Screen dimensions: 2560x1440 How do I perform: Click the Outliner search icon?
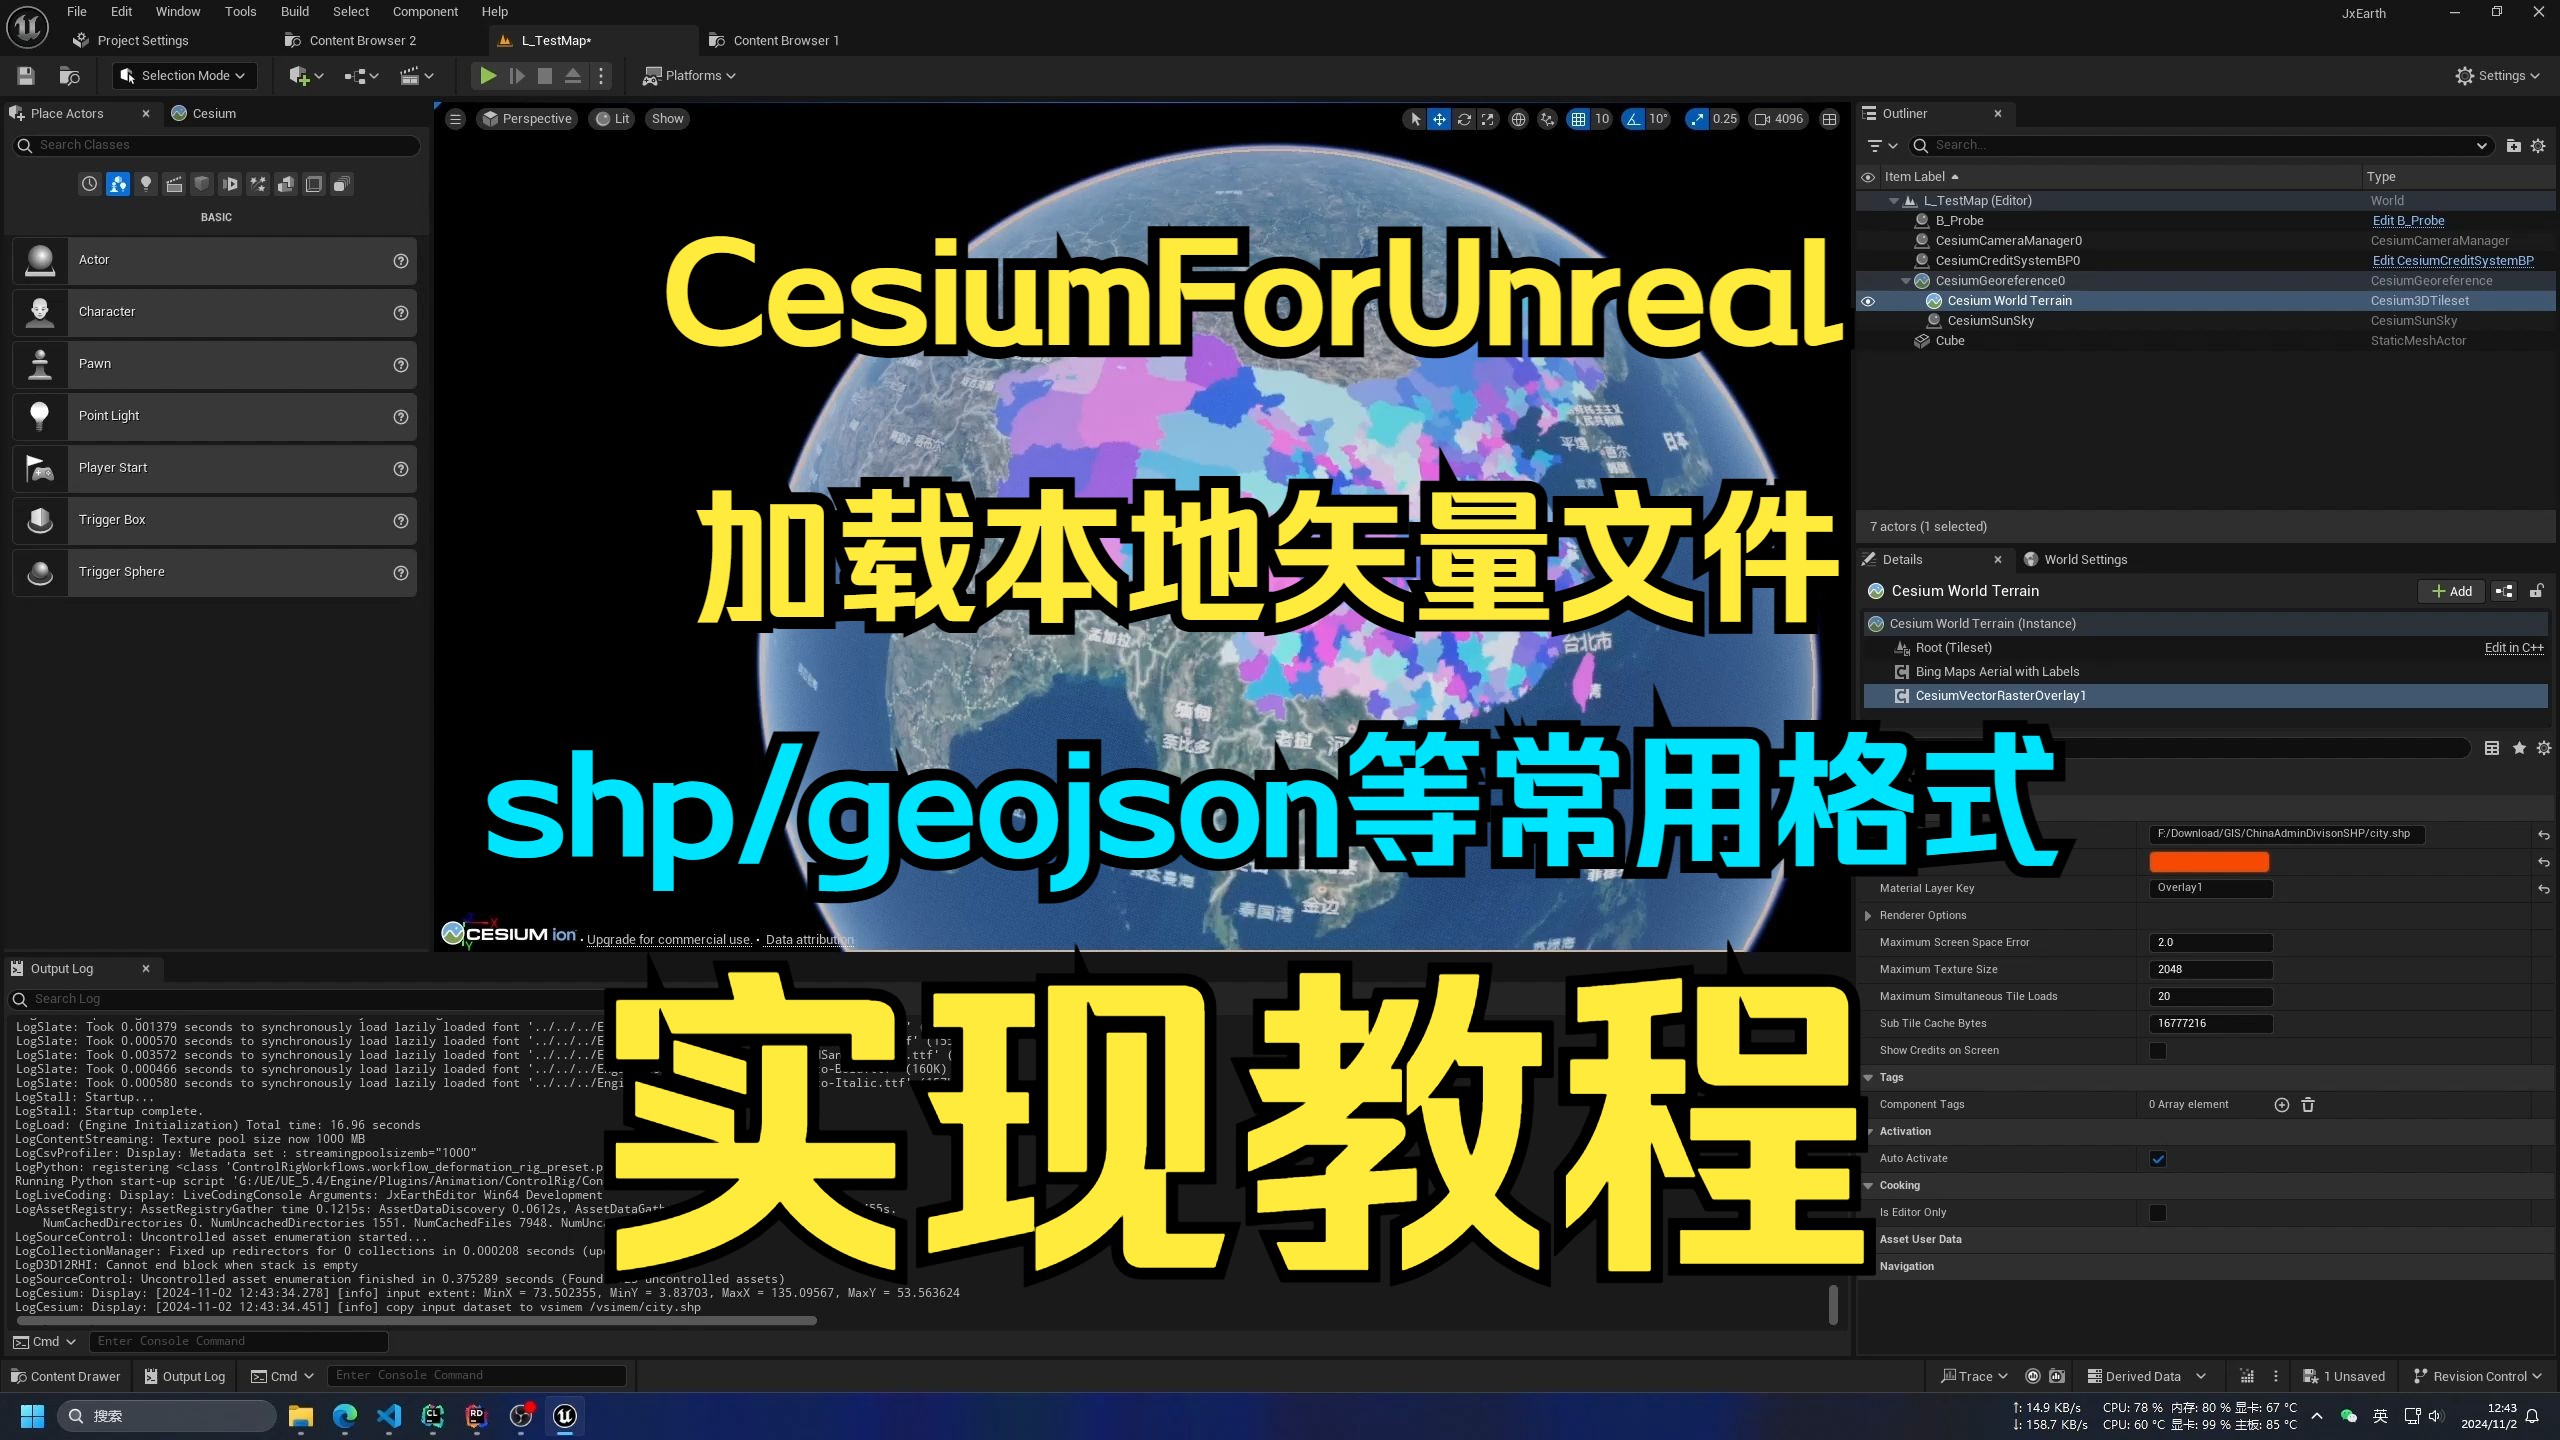click(1924, 144)
